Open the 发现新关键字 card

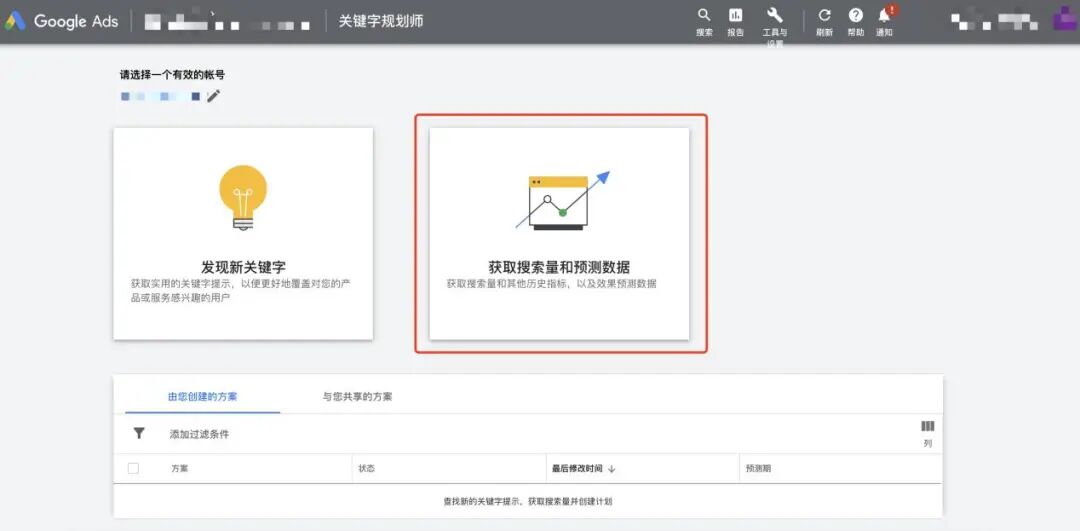[243, 233]
